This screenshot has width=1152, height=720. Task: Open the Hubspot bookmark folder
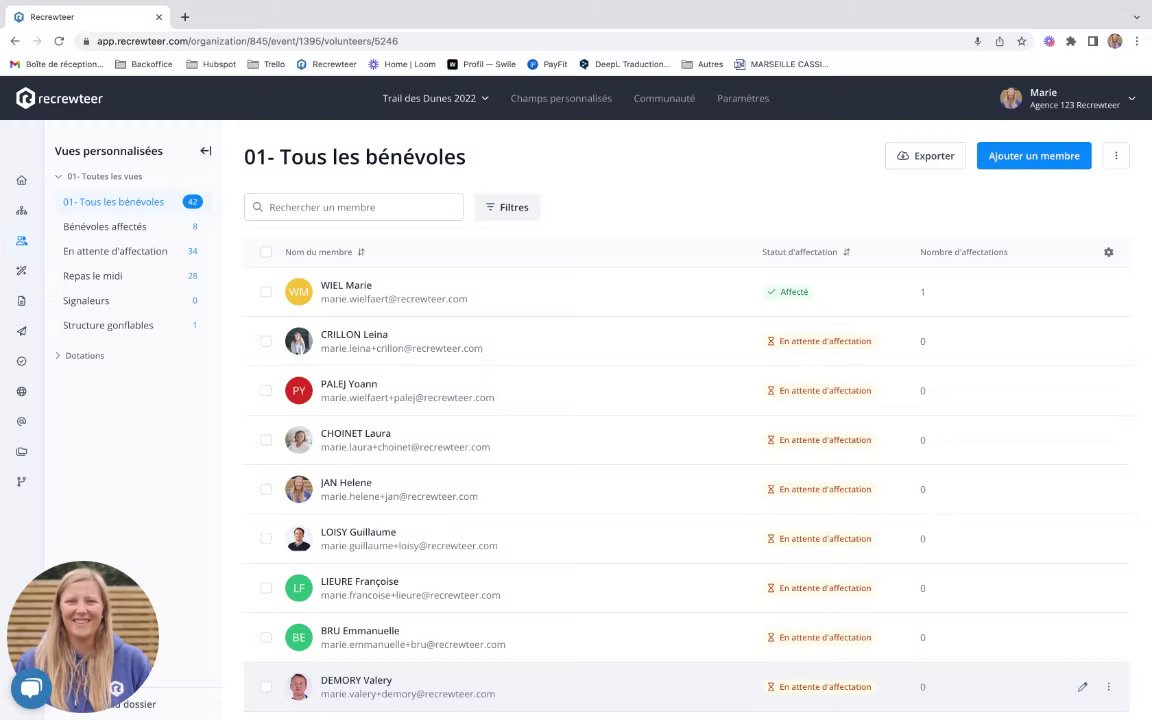(212, 64)
